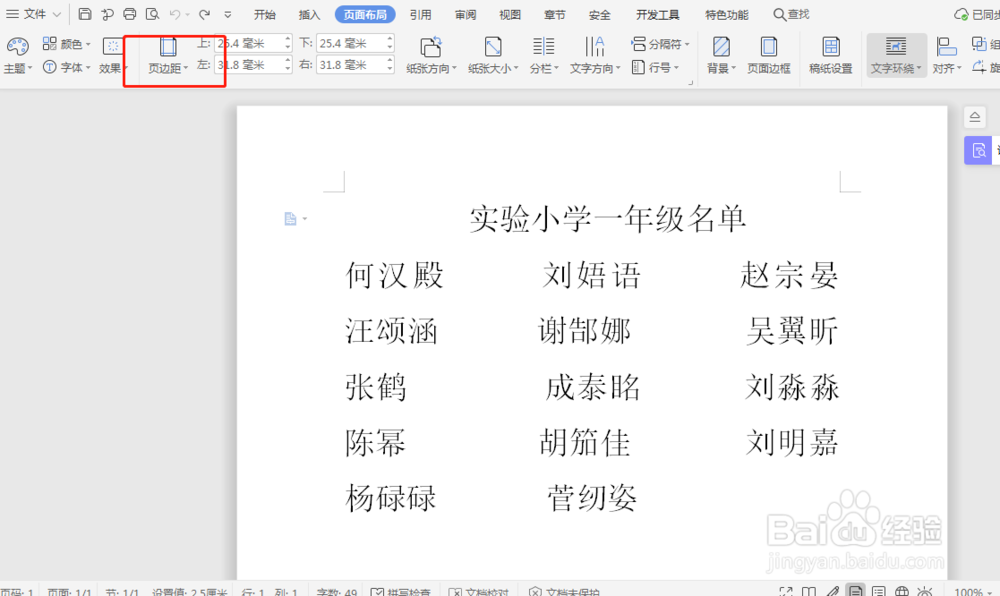Click the 颜色 theme colors icon

tap(49, 43)
